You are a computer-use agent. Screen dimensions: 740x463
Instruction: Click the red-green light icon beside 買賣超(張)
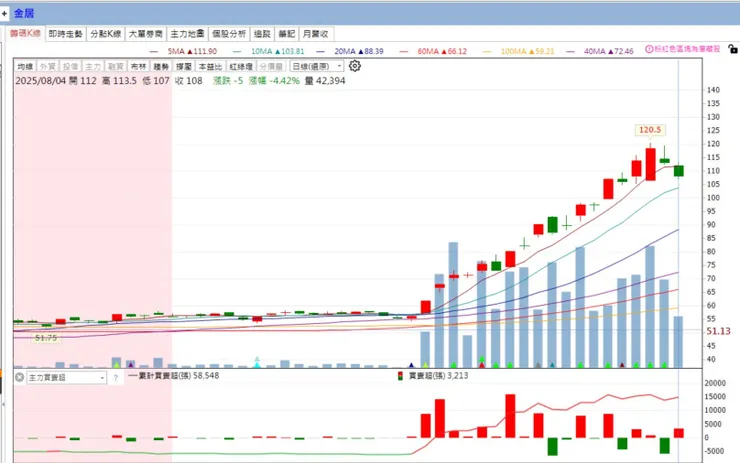pyautogui.click(x=400, y=376)
